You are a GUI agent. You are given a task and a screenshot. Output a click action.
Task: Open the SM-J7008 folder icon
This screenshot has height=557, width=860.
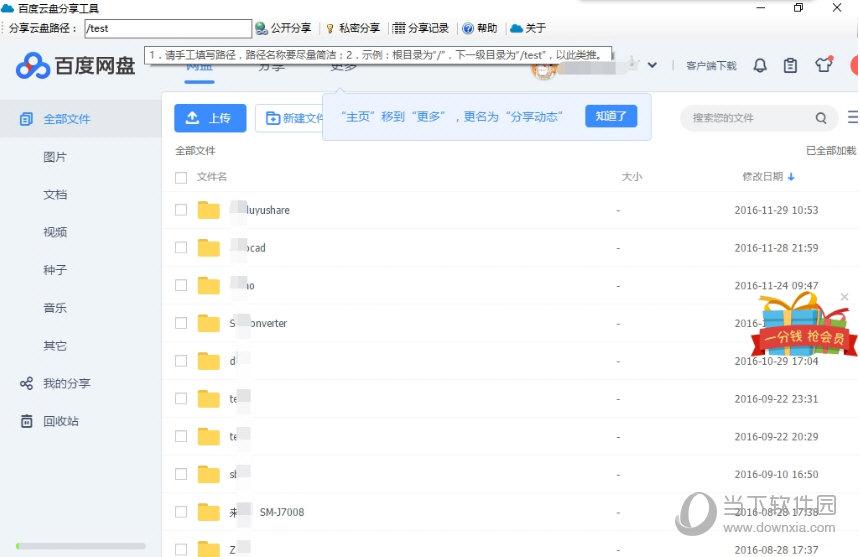[208, 512]
